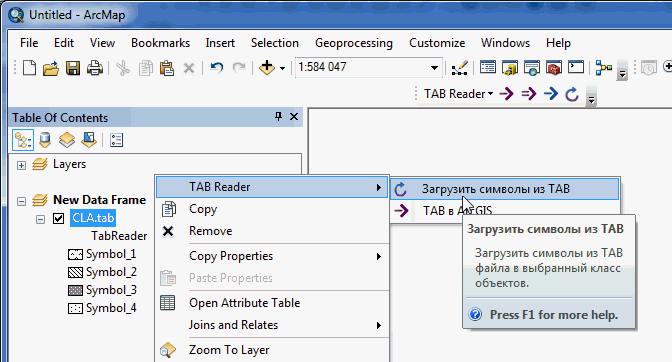Switch to List By Visibility view

pyautogui.click(x=67, y=140)
